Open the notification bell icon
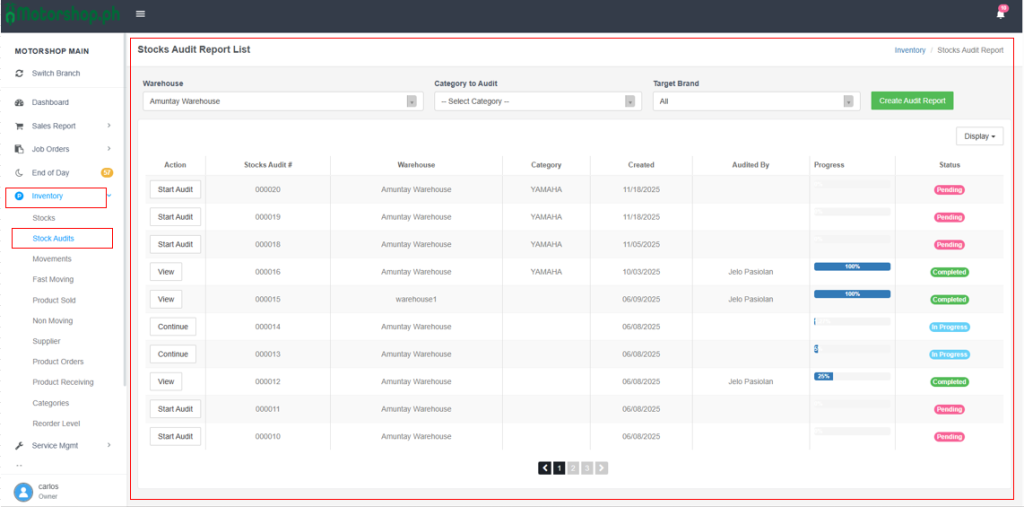Screen dimensions: 1024x507 pyautogui.click(x=1000, y=14)
